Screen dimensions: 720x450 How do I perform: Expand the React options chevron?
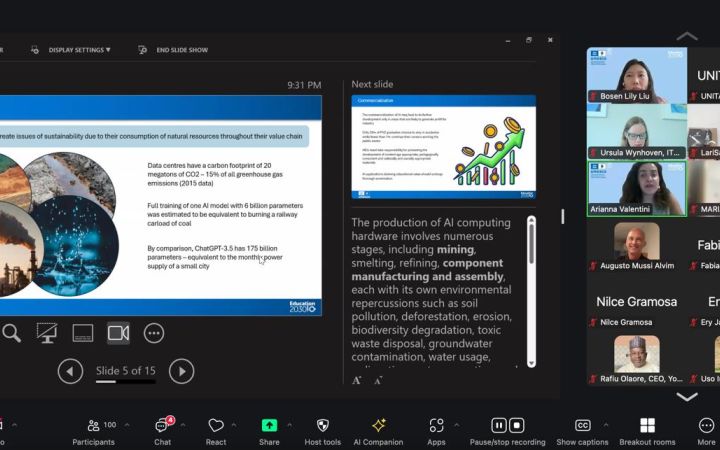[234, 425]
